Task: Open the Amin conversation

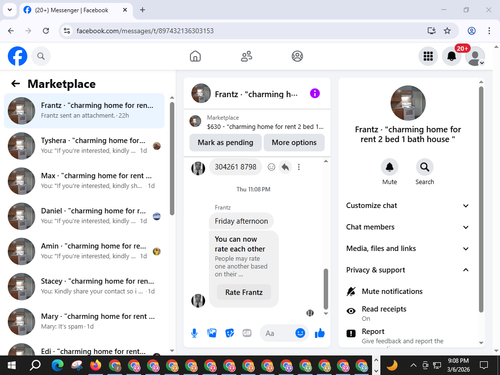Action: pos(84,251)
